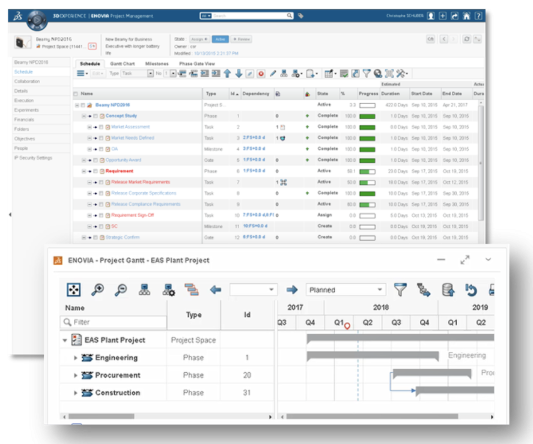Collapse the Concept Study tree row
533x444 pixels.
click(84, 116)
